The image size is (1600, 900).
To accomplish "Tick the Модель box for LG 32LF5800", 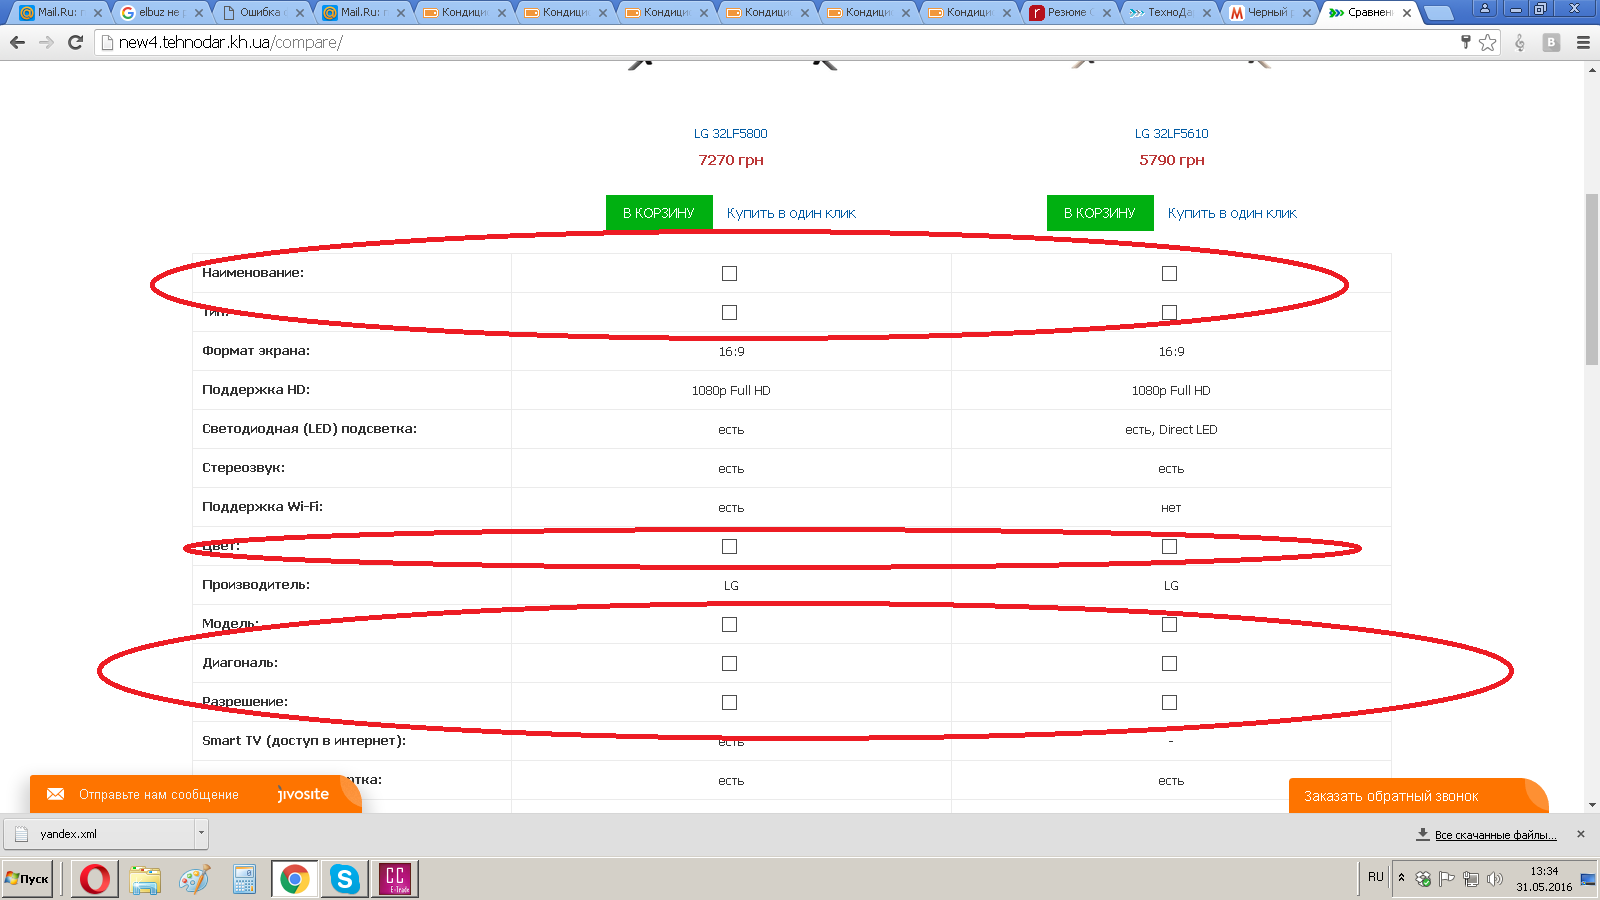I will click(x=730, y=625).
